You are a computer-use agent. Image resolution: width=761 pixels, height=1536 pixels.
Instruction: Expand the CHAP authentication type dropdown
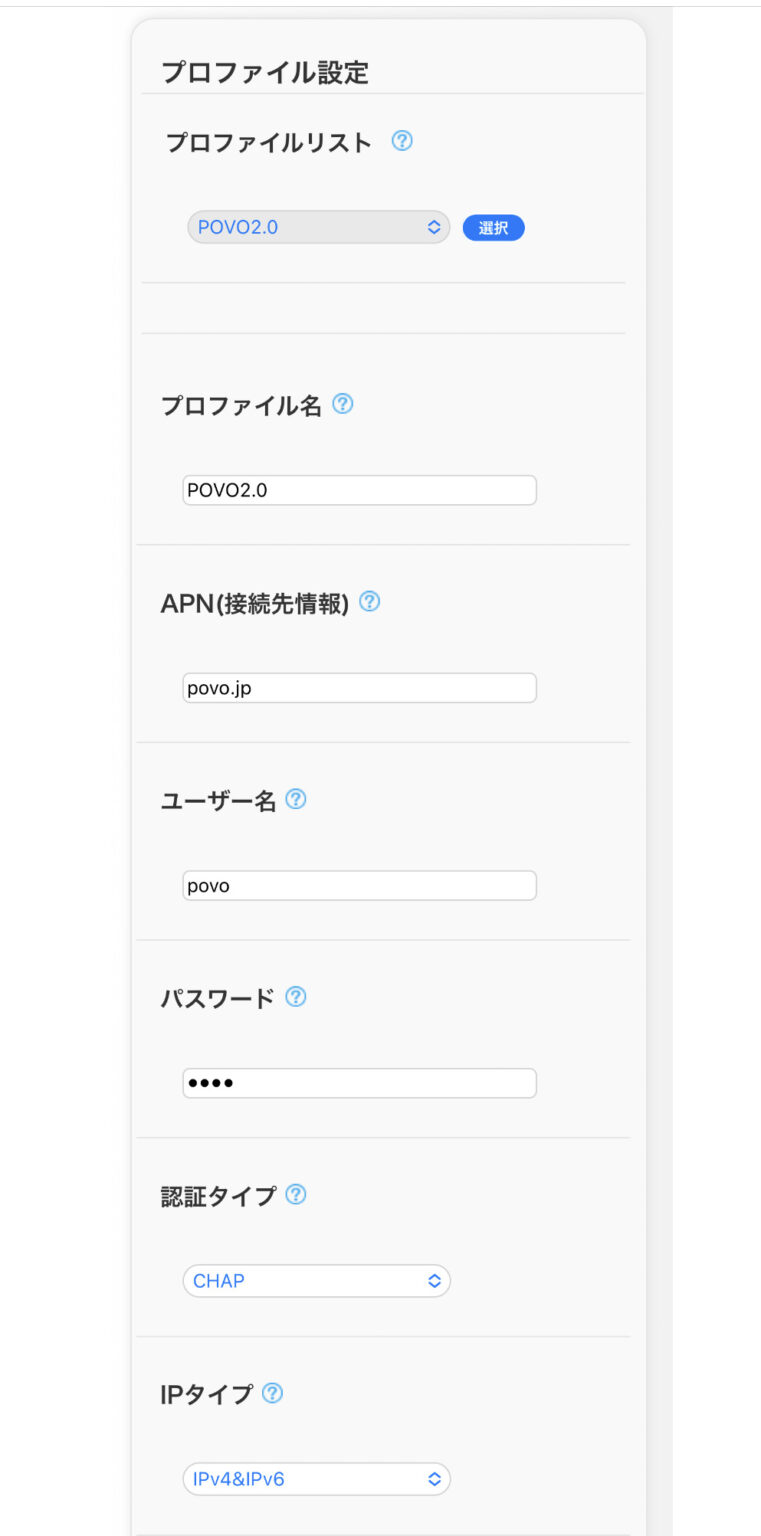pos(316,1281)
